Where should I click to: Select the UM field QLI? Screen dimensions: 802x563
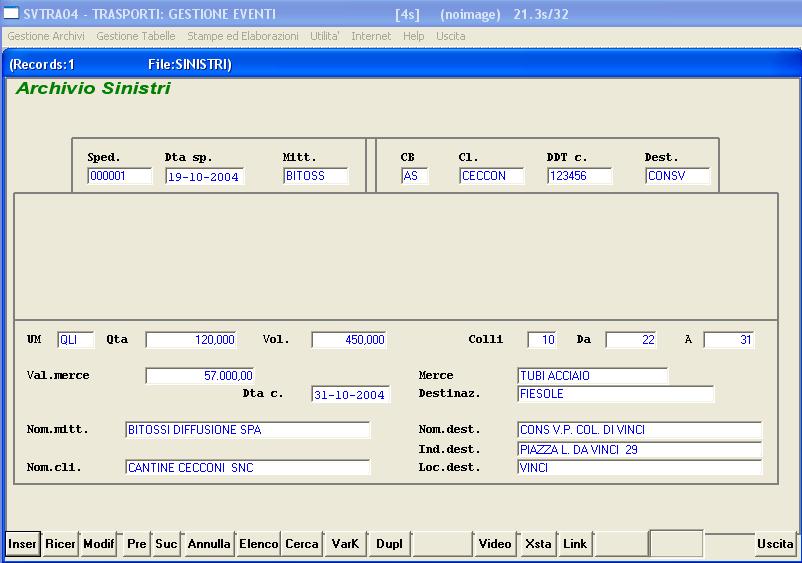[76, 340]
